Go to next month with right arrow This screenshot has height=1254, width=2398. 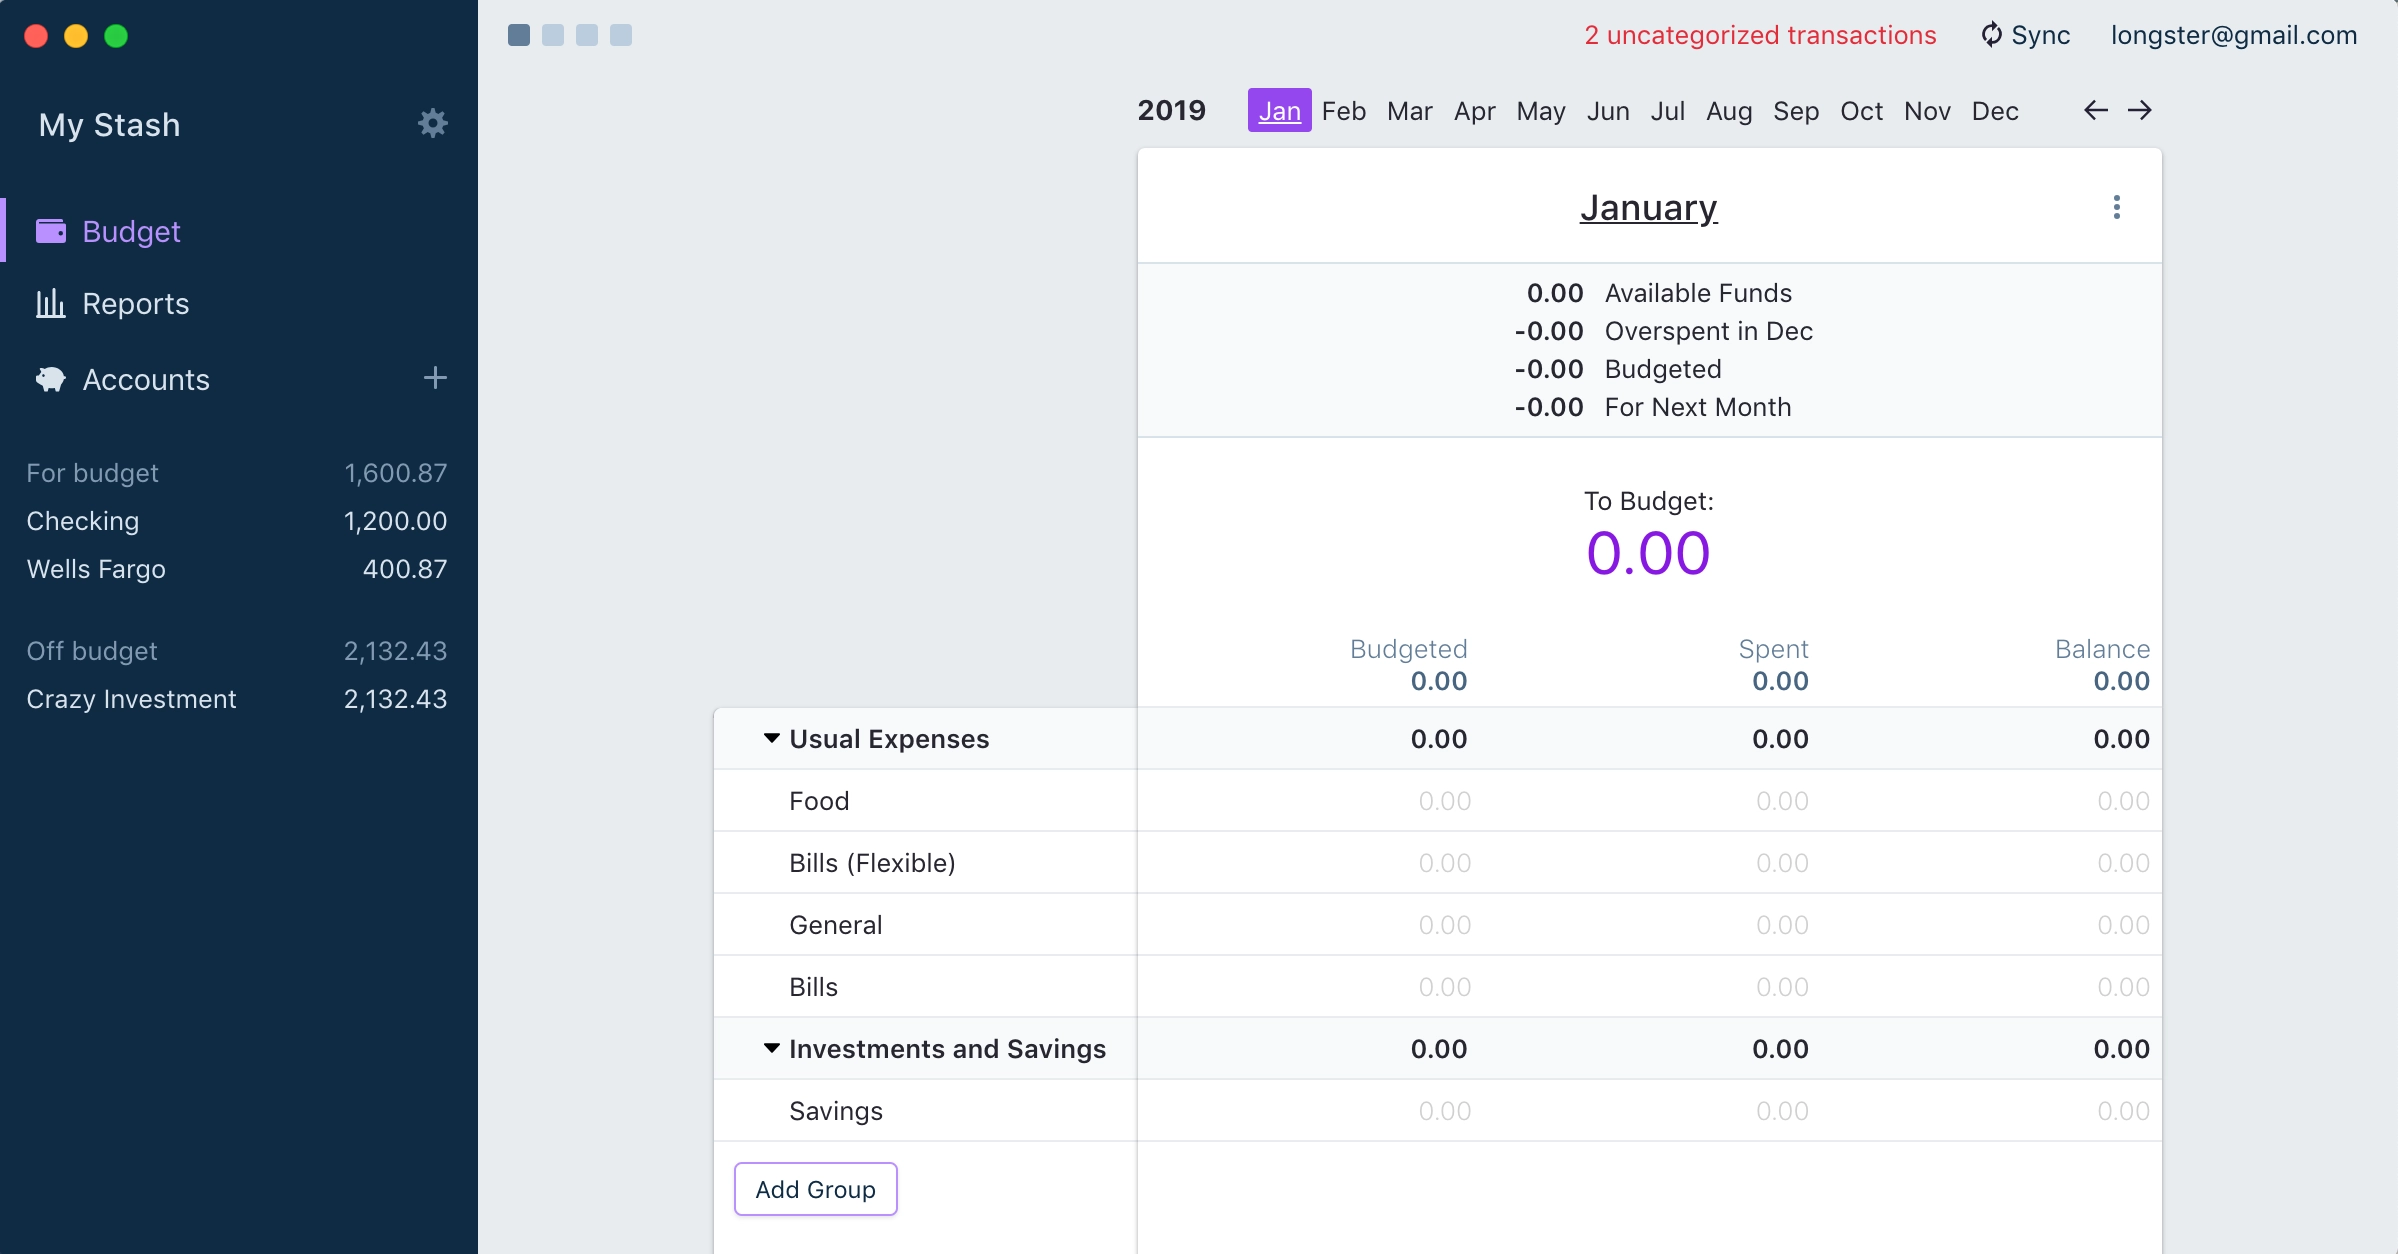click(x=2140, y=110)
